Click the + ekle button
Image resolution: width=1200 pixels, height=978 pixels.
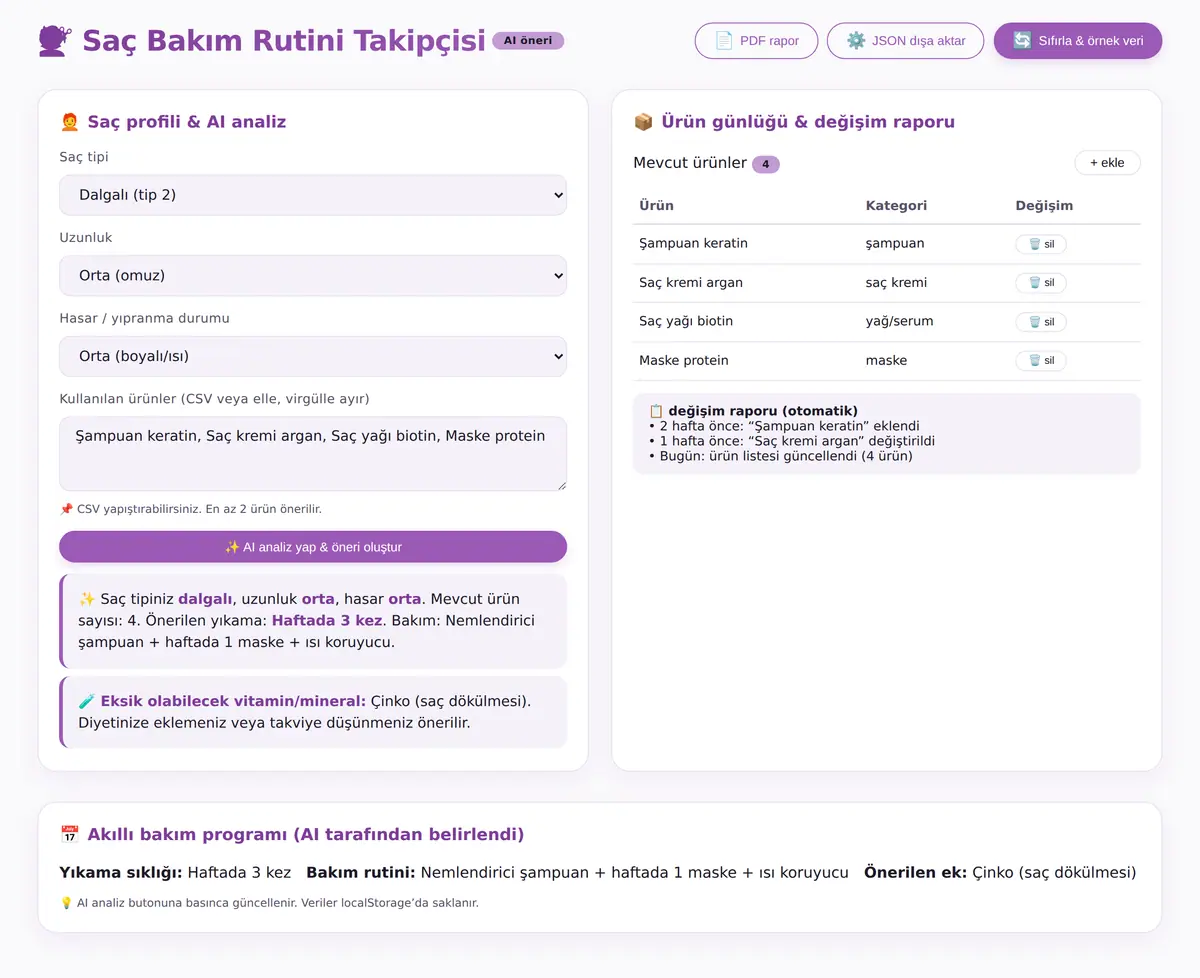(1107, 163)
